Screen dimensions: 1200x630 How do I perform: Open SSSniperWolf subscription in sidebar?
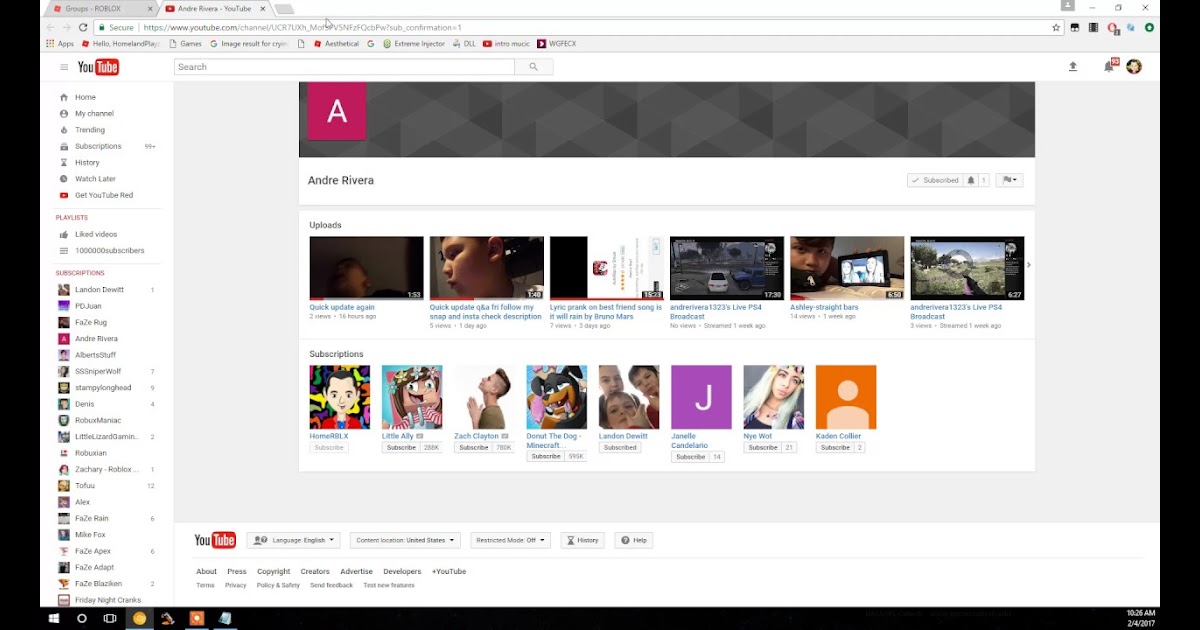(98, 371)
